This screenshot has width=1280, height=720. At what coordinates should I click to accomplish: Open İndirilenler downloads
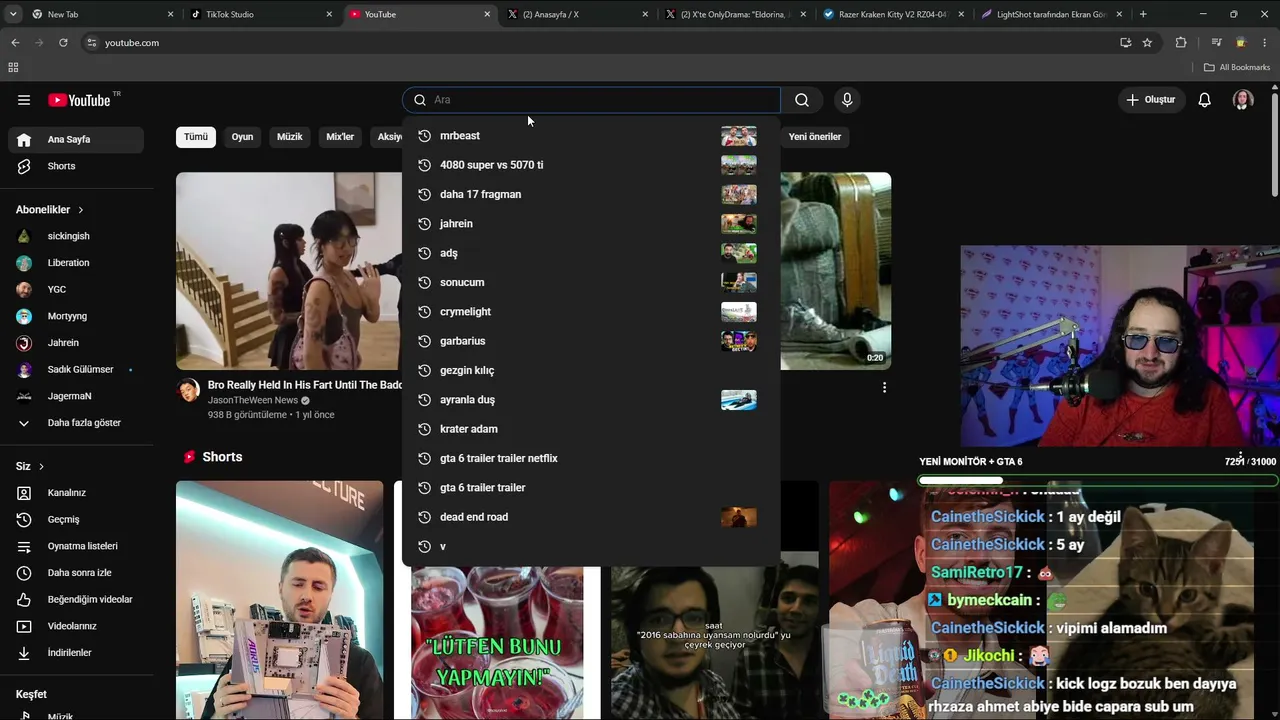coord(76,653)
